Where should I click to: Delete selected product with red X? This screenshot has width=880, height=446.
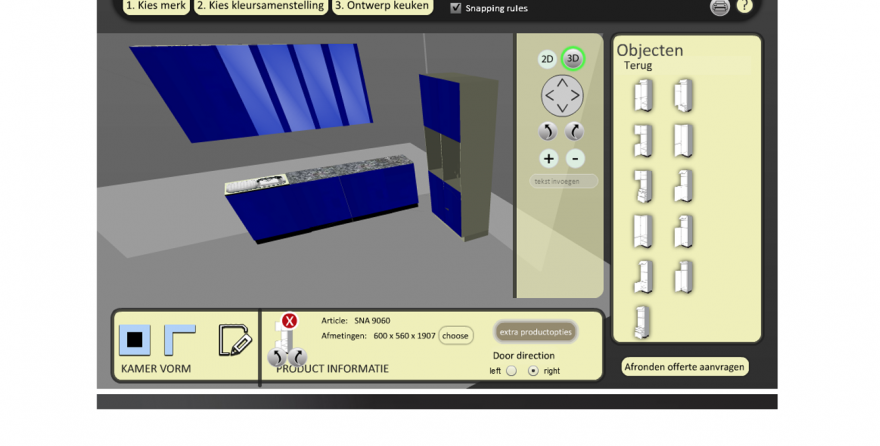(x=289, y=321)
